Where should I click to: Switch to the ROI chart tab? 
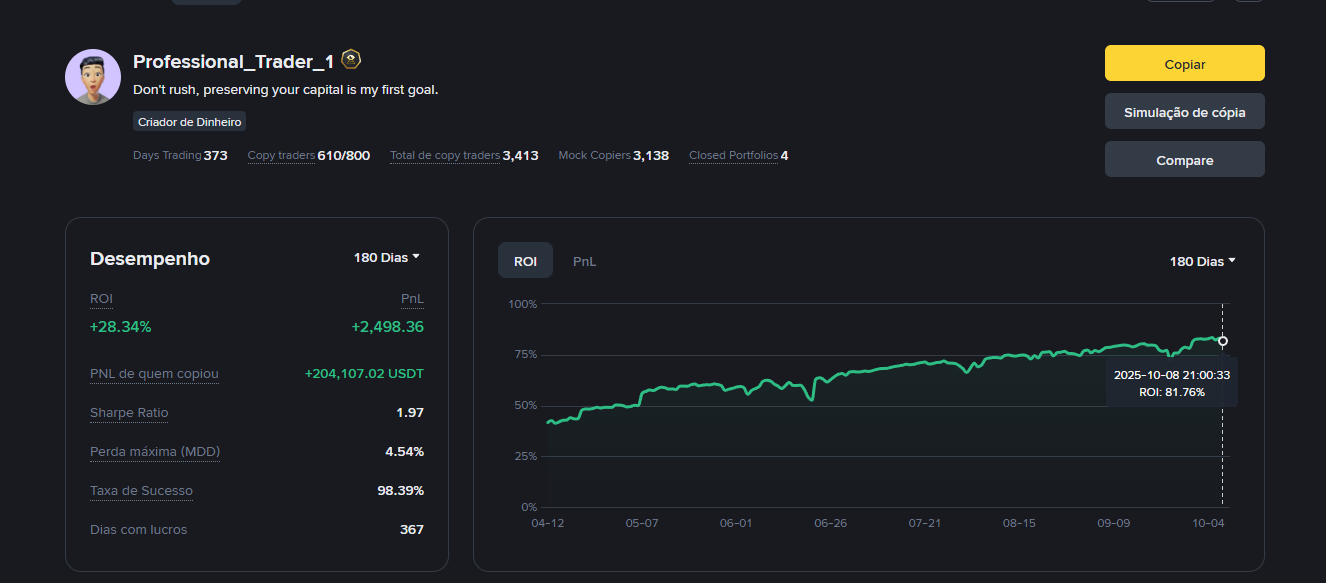click(525, 261)
